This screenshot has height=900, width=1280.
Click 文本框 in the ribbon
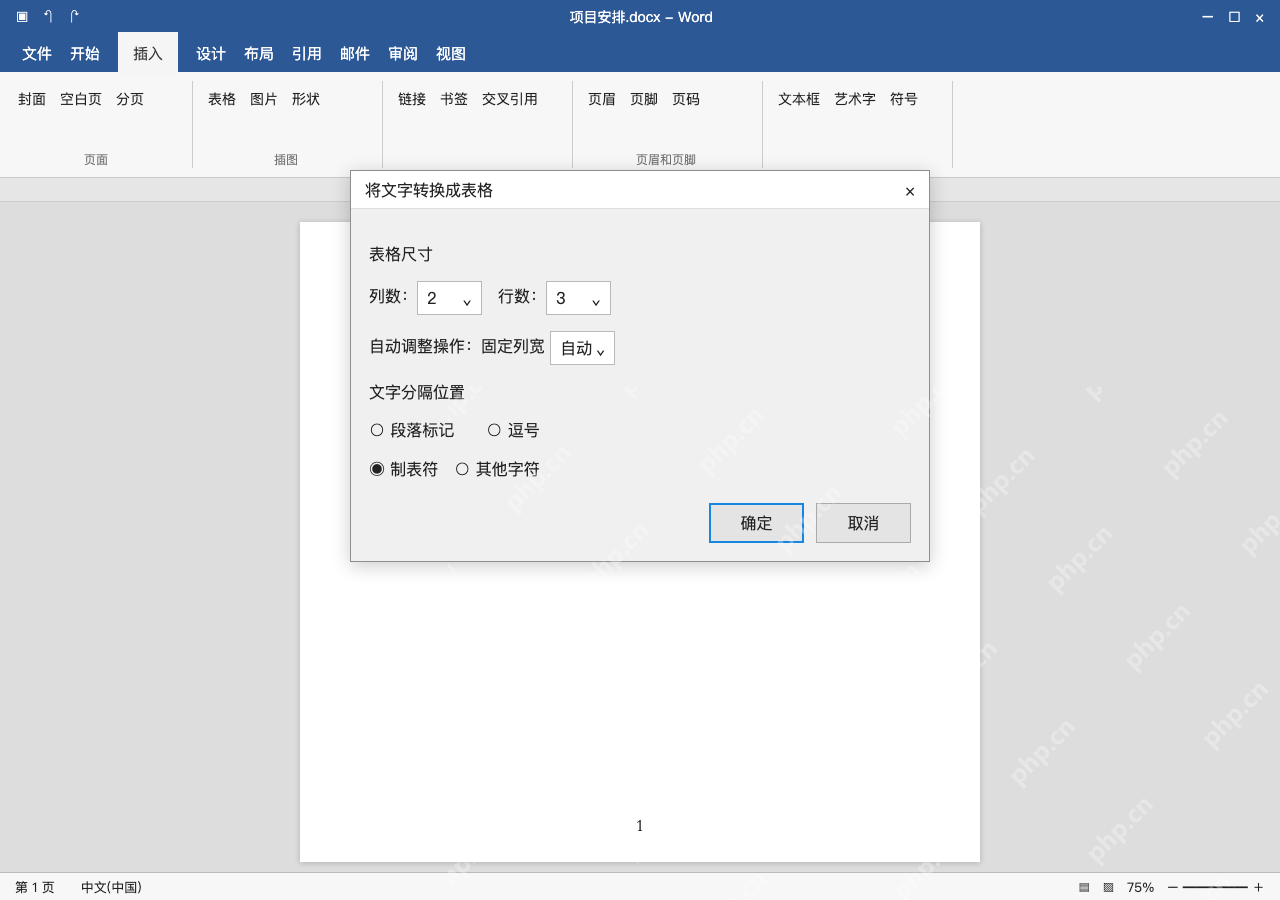click(799, 99)
